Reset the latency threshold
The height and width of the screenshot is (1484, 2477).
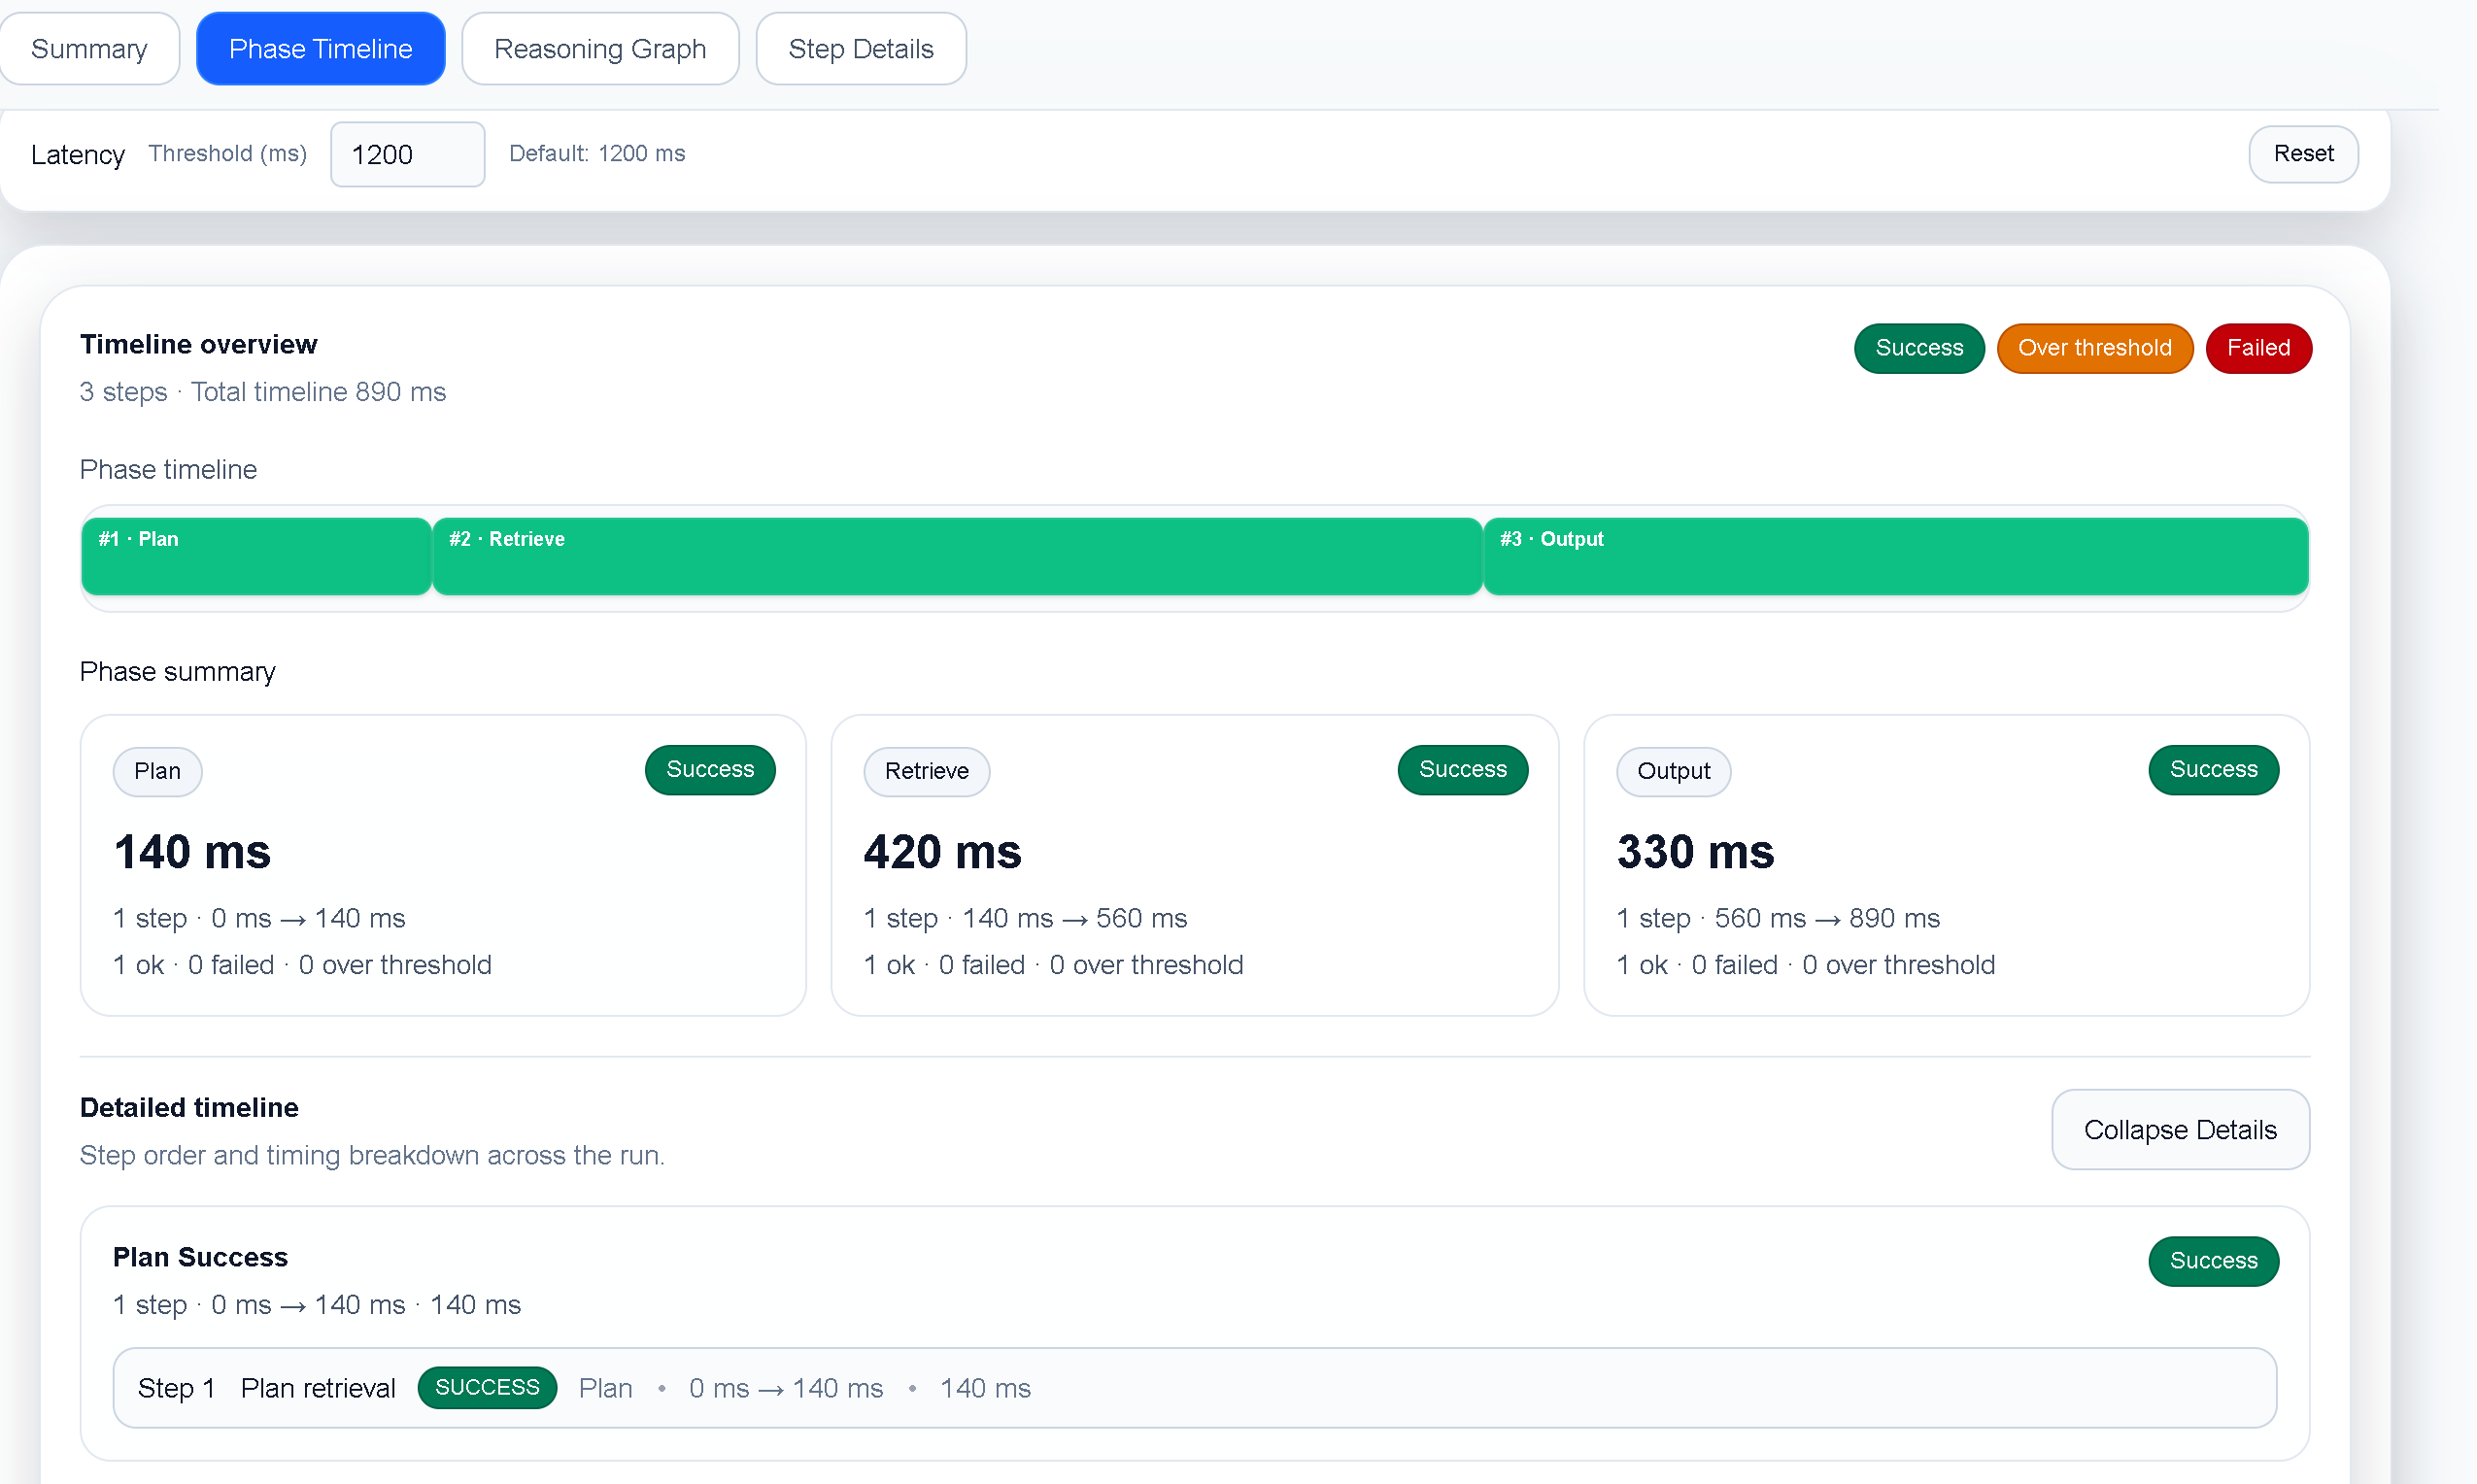coord(2302,154)
